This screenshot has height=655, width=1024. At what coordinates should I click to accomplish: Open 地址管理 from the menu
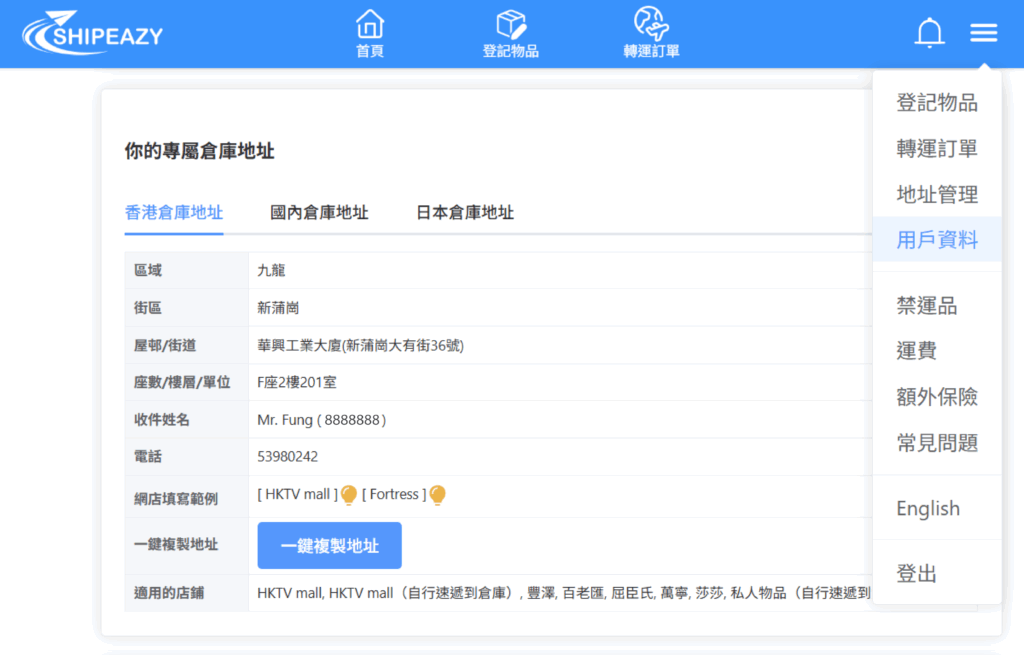coord(937,195)
